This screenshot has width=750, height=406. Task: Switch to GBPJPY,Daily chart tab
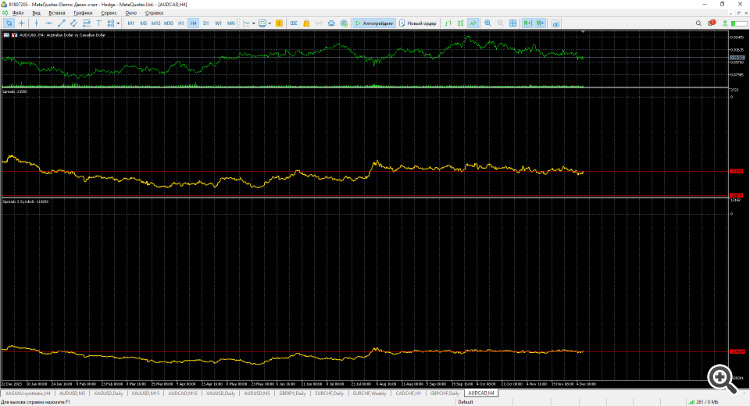[x=293, y=393]
